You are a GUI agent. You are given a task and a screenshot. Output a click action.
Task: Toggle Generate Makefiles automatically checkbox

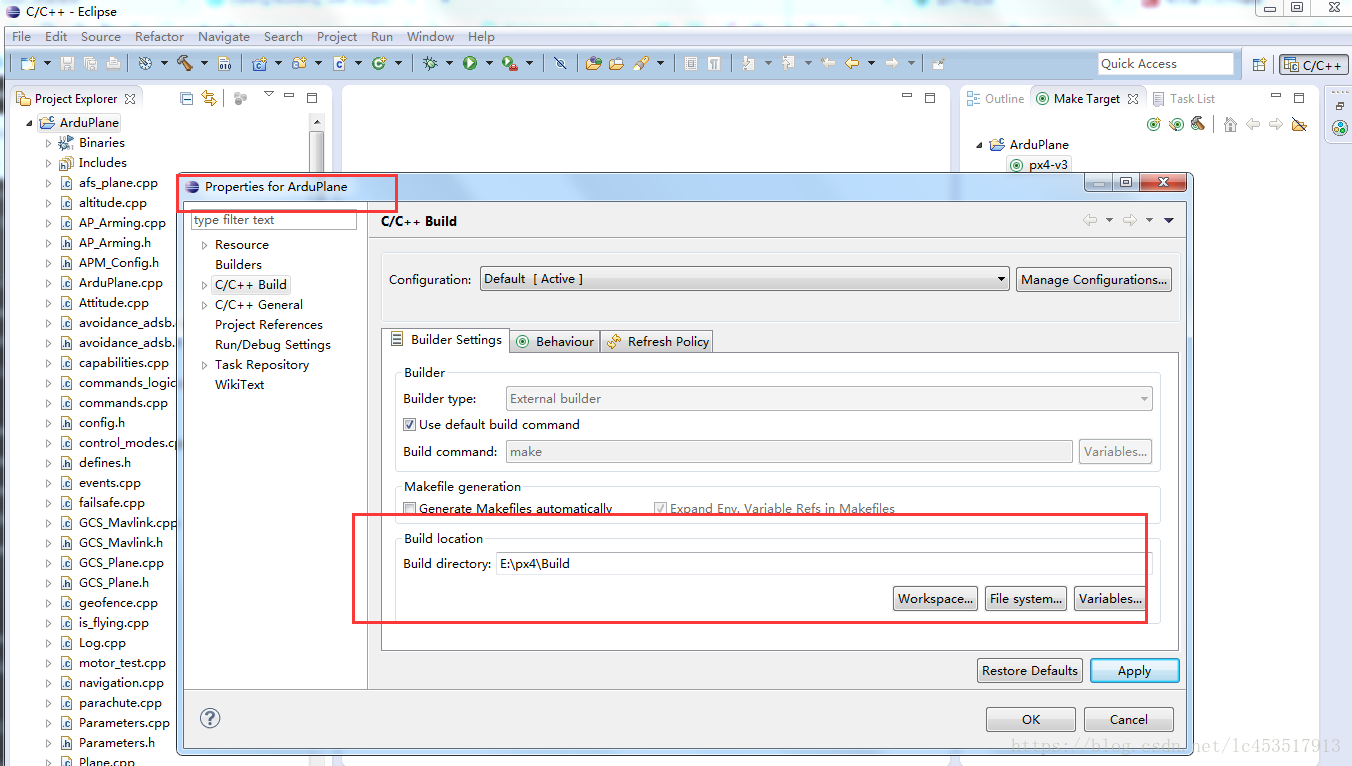point(409,508)
